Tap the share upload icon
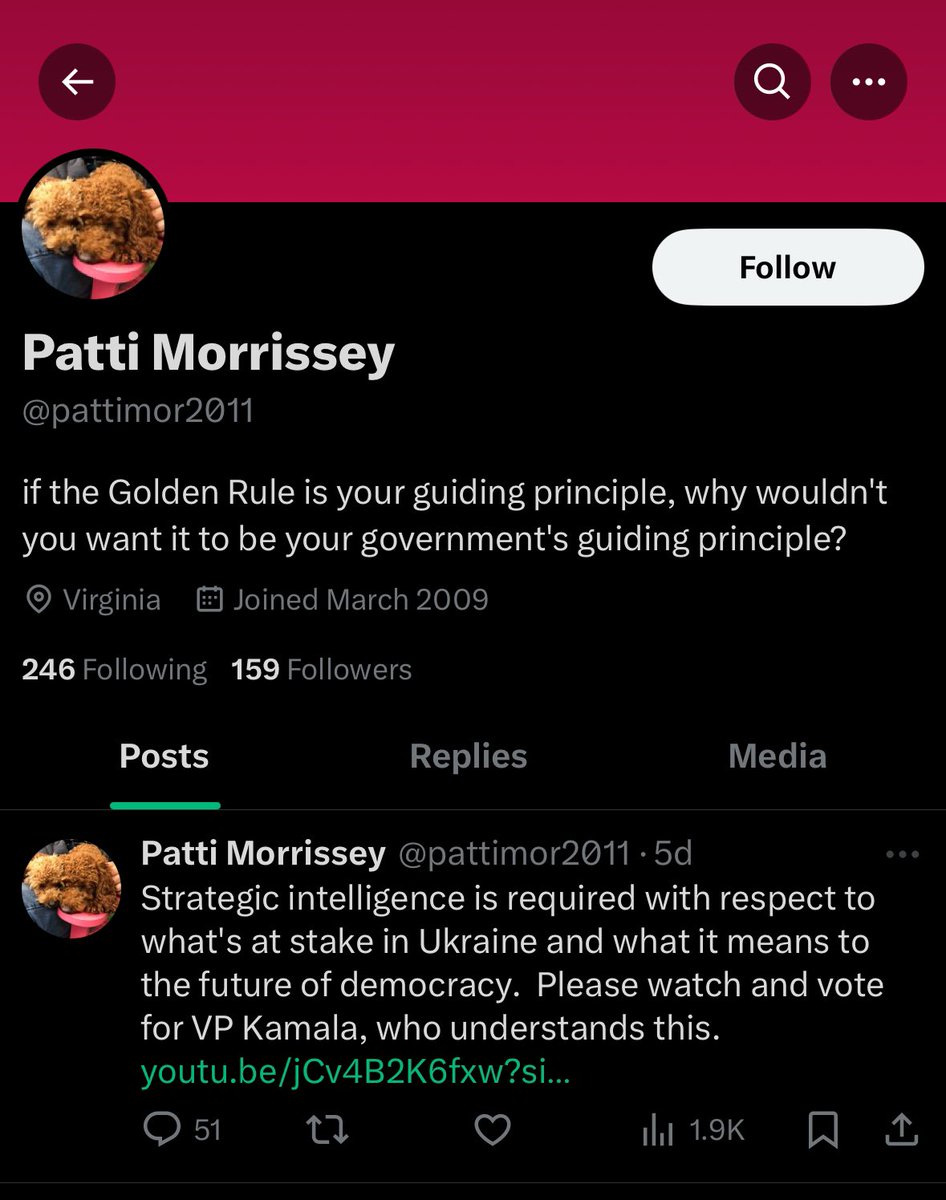Image resolution: width=946 pixels, height=1200 pixels. pos(901,1130)
